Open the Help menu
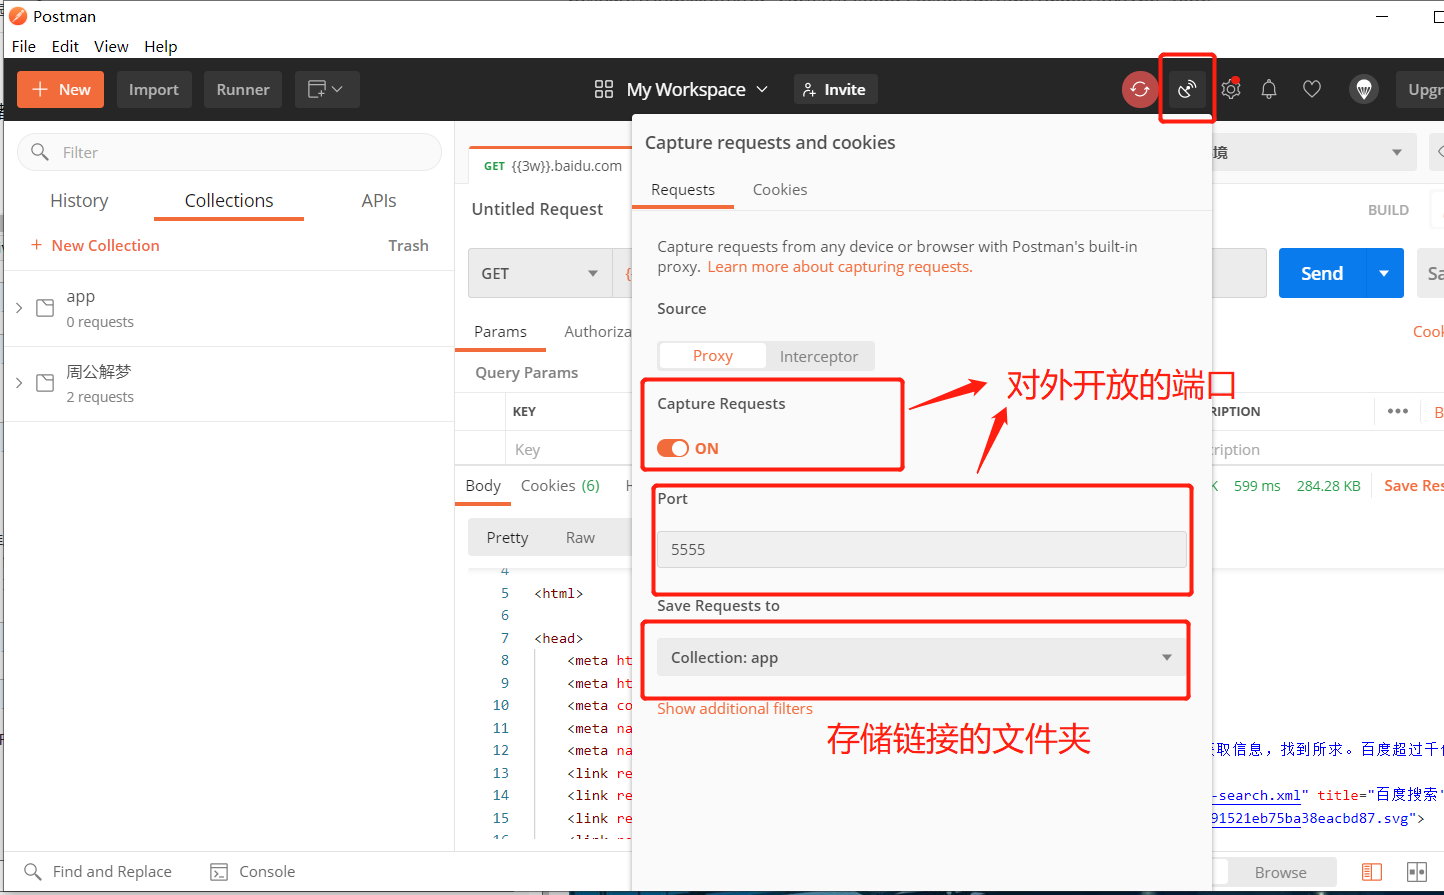Screen dimensions: 1444x895 click(x=160, y=46)
